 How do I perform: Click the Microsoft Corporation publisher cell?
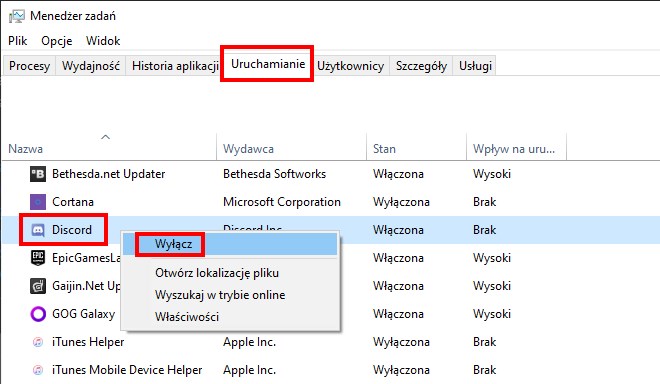click(282, 202)
